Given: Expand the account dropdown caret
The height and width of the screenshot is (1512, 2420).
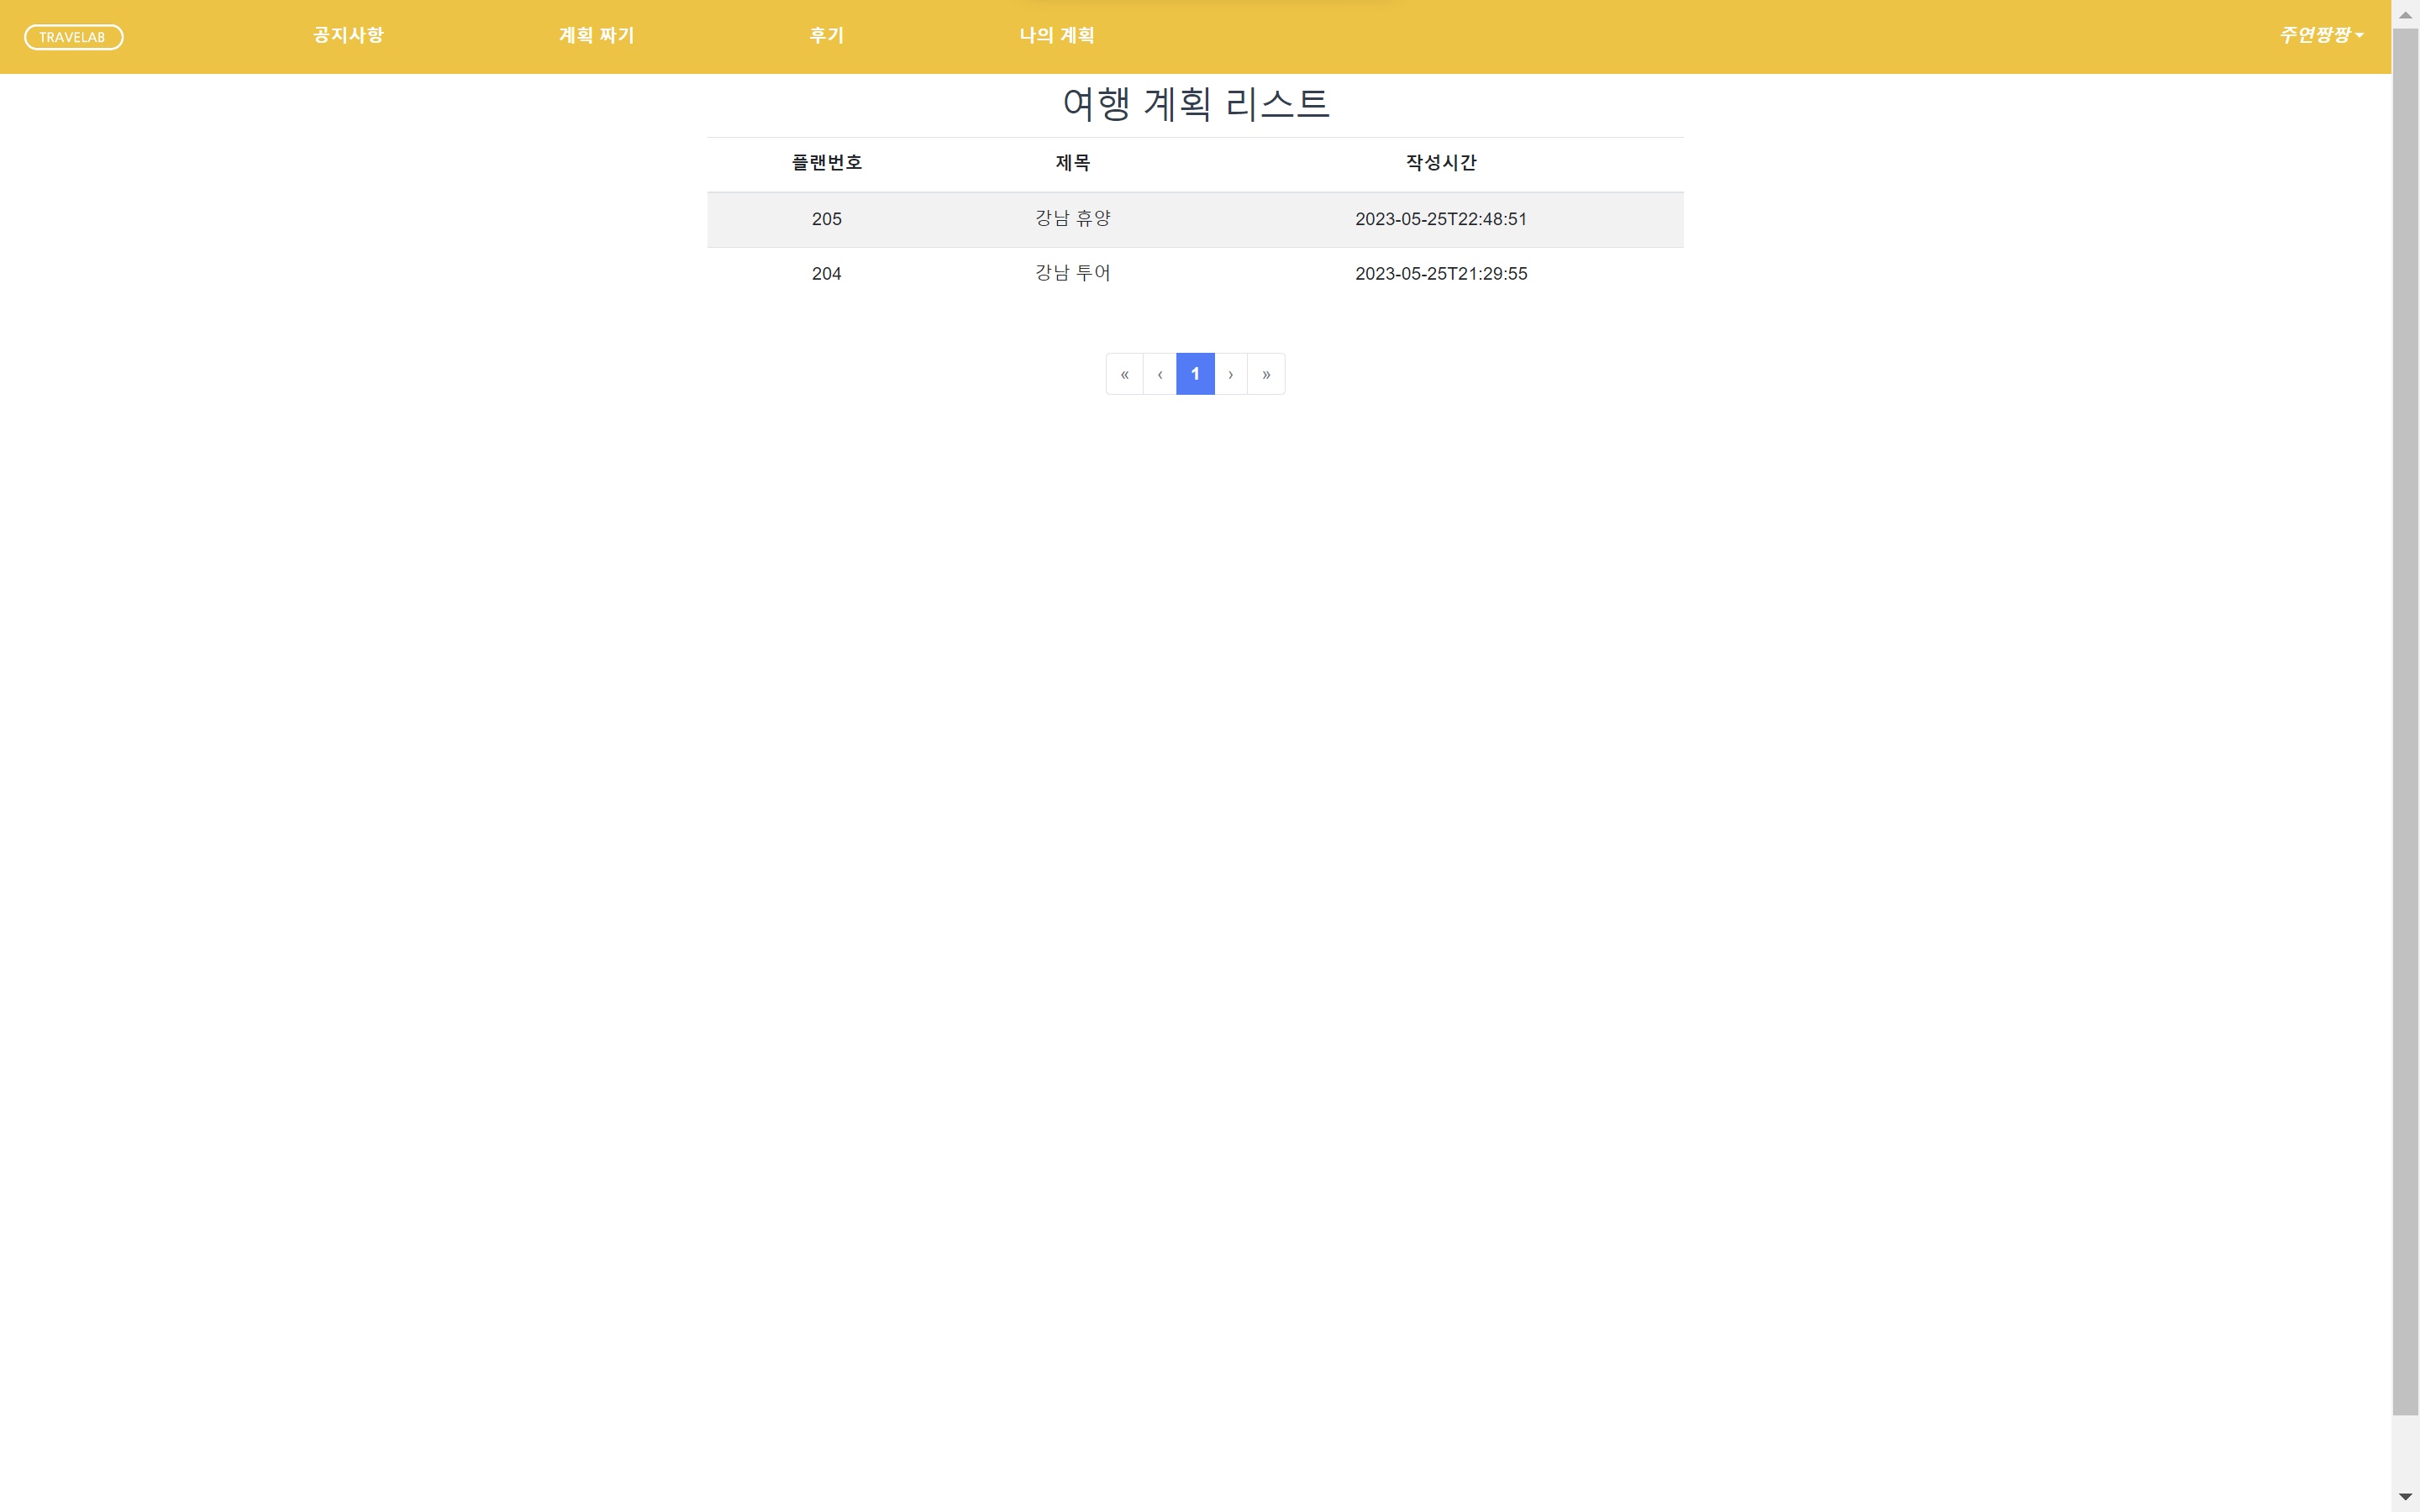Looking at the screenshot, I should pyautogui.click(x=2360, y=38).
